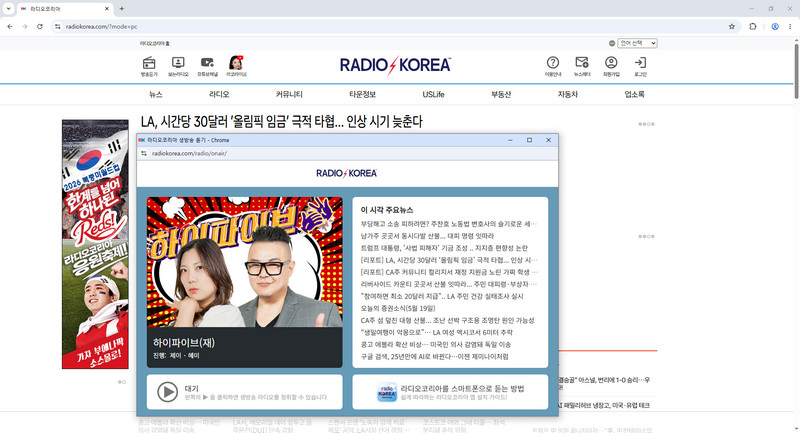Open the USLife menu
Screen dimensions: 800x433
[433, 94]
